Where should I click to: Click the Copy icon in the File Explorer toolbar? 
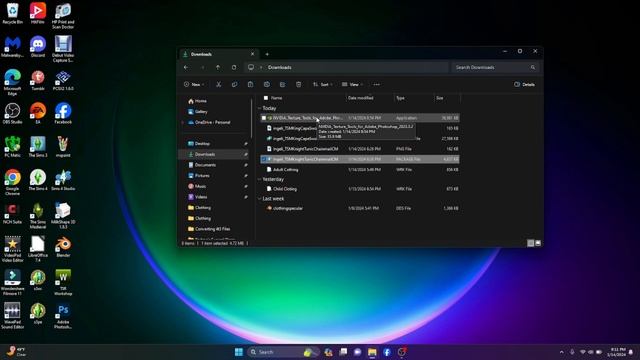click(234, 84)
